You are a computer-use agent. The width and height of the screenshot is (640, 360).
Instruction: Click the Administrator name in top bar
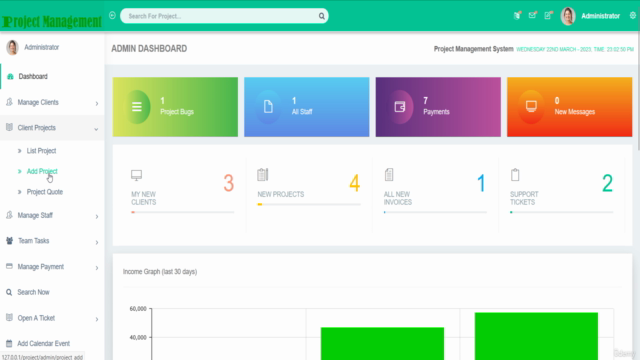click(600, 16)
